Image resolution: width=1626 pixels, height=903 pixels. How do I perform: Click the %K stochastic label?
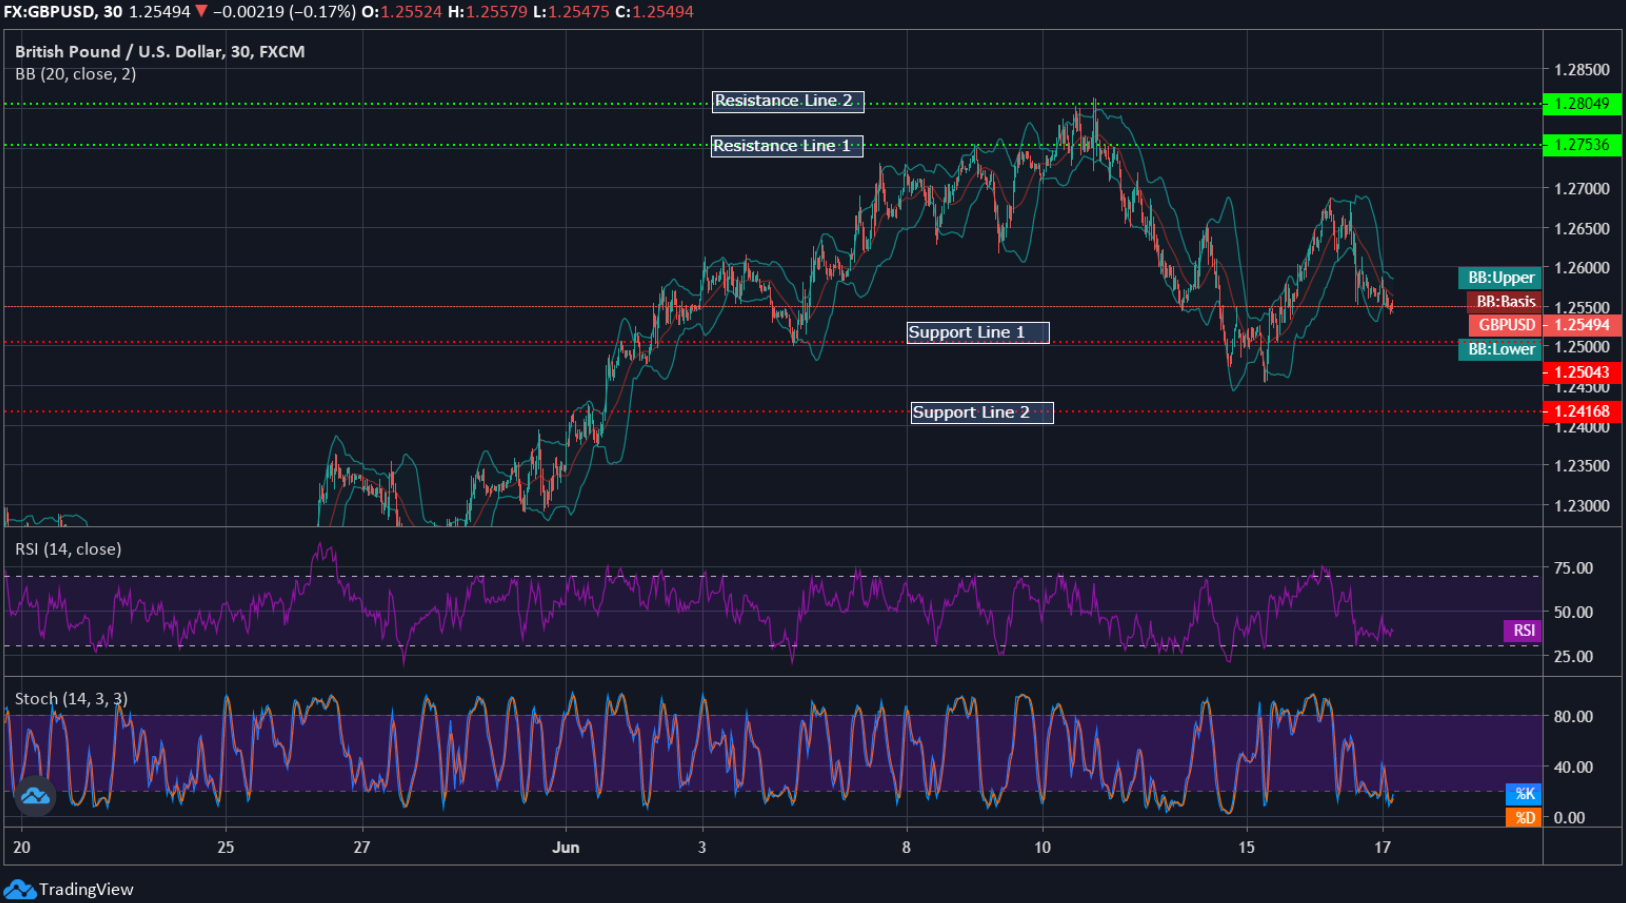1524,794
